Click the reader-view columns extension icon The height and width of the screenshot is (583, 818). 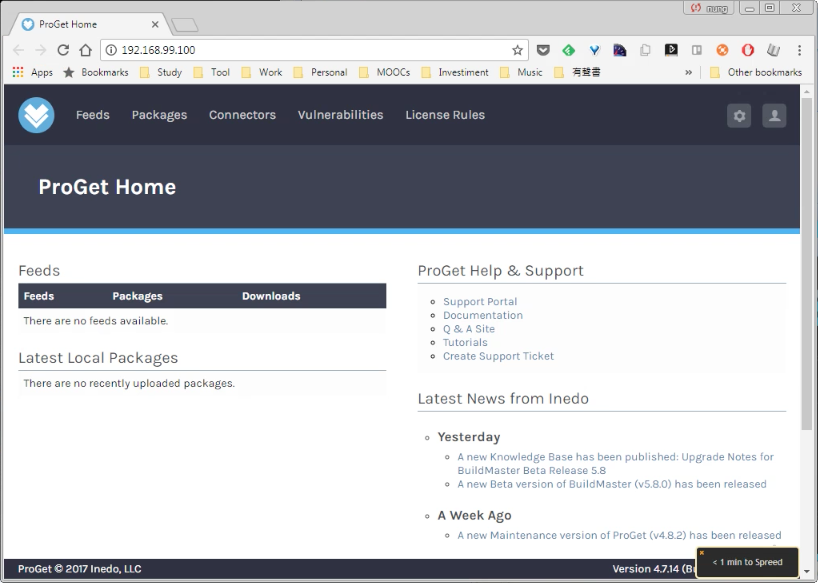tap(696, 50)
